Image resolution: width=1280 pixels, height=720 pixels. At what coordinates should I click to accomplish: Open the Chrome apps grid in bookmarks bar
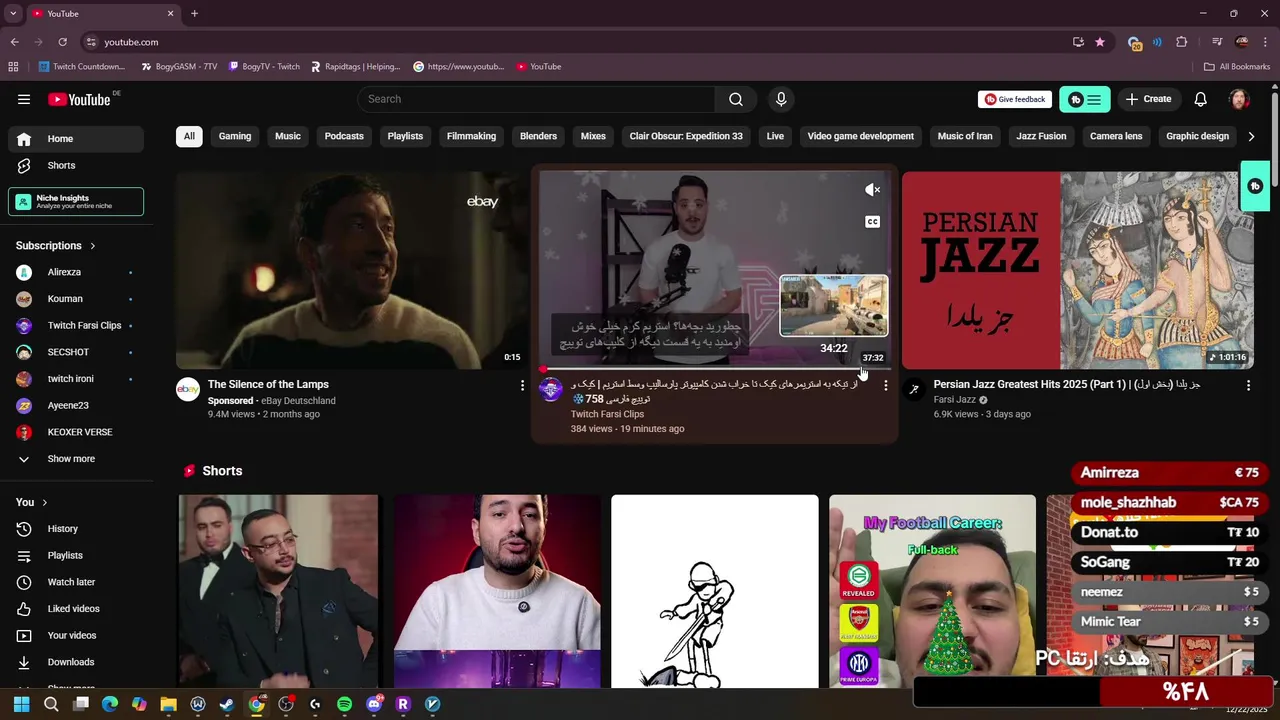[x=13, y=67]
